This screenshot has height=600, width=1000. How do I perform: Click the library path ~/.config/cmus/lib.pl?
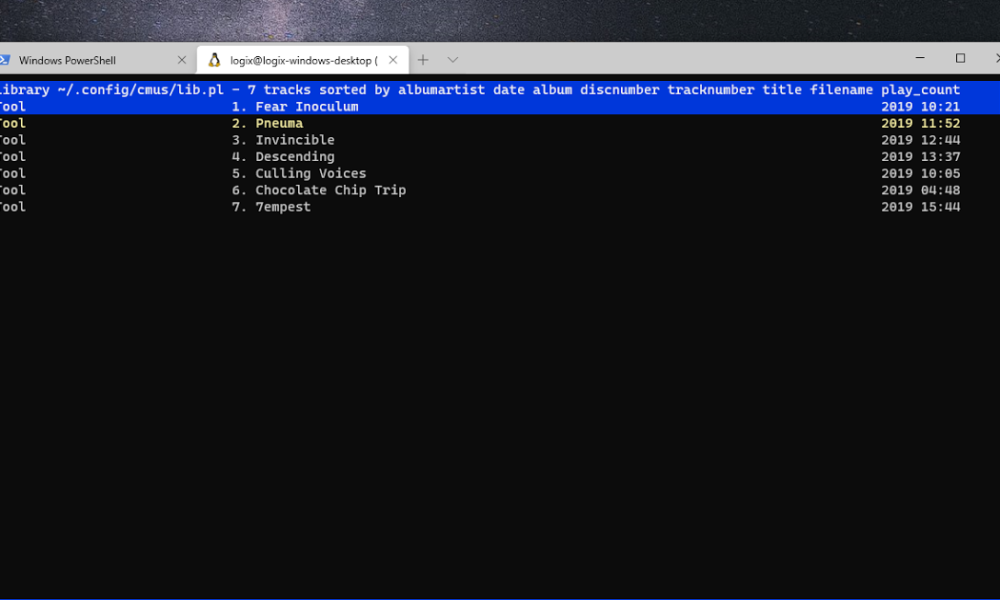(140, 90)
